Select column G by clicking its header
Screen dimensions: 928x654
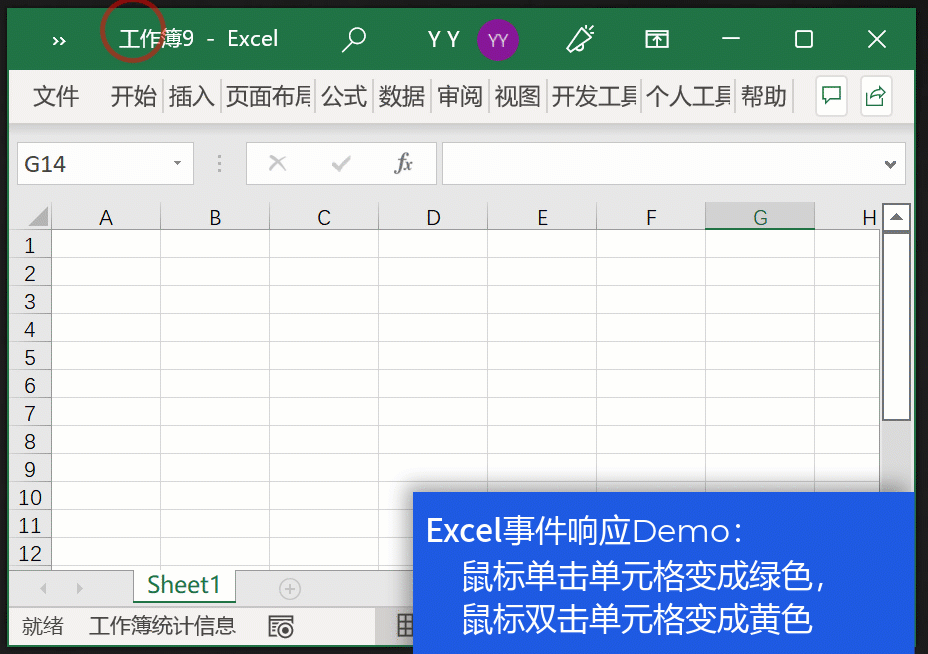(759, 216)
